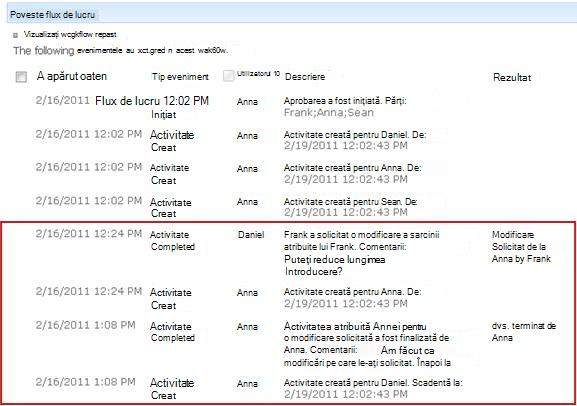The image size is (577, 406).
Task: Click the 'Utilizatoru' column header
Action: 258,74
